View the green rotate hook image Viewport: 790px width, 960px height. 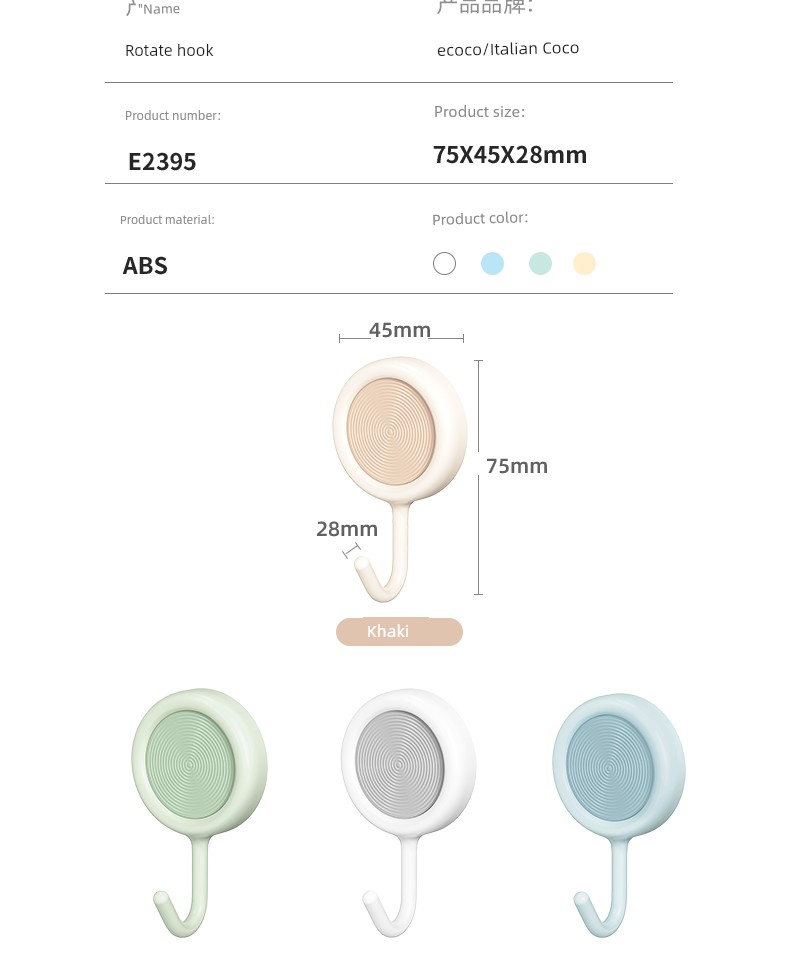(199, 813)
